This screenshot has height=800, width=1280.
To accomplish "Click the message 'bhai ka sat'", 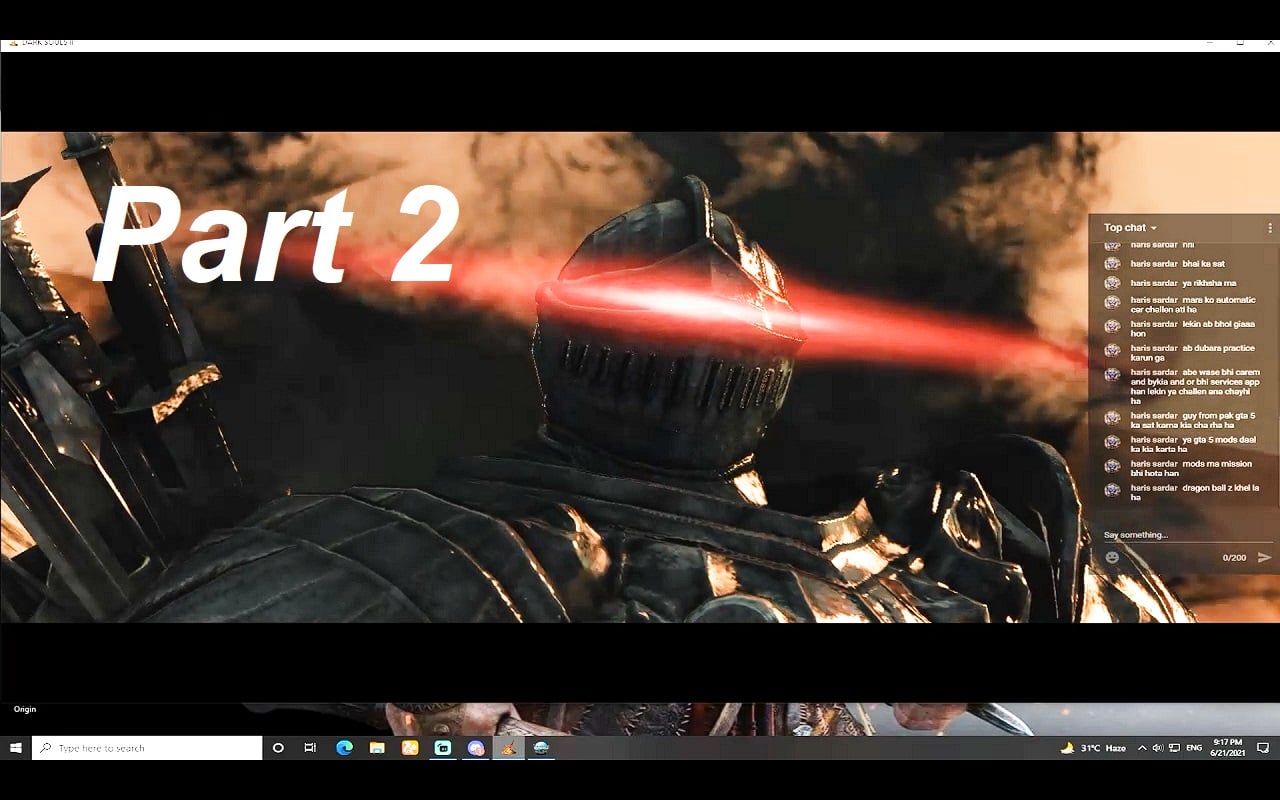I will click(x=1203, y=264).
